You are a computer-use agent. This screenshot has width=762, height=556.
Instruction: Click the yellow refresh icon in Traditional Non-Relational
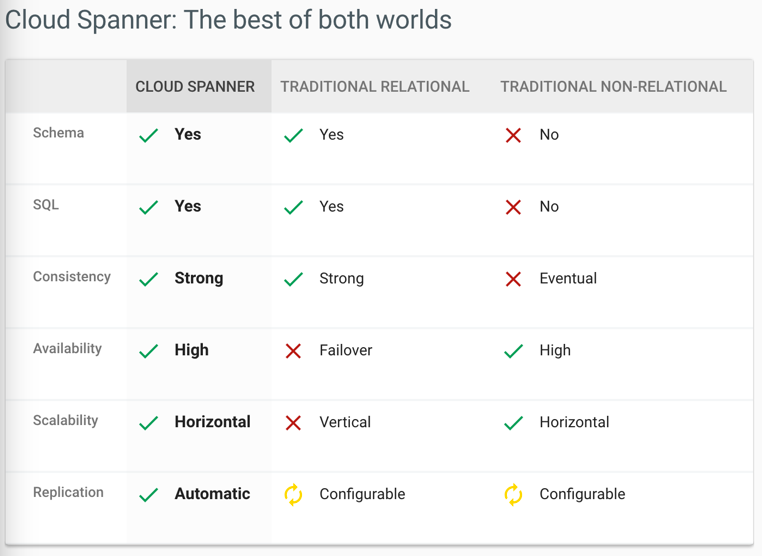point(513,494)
